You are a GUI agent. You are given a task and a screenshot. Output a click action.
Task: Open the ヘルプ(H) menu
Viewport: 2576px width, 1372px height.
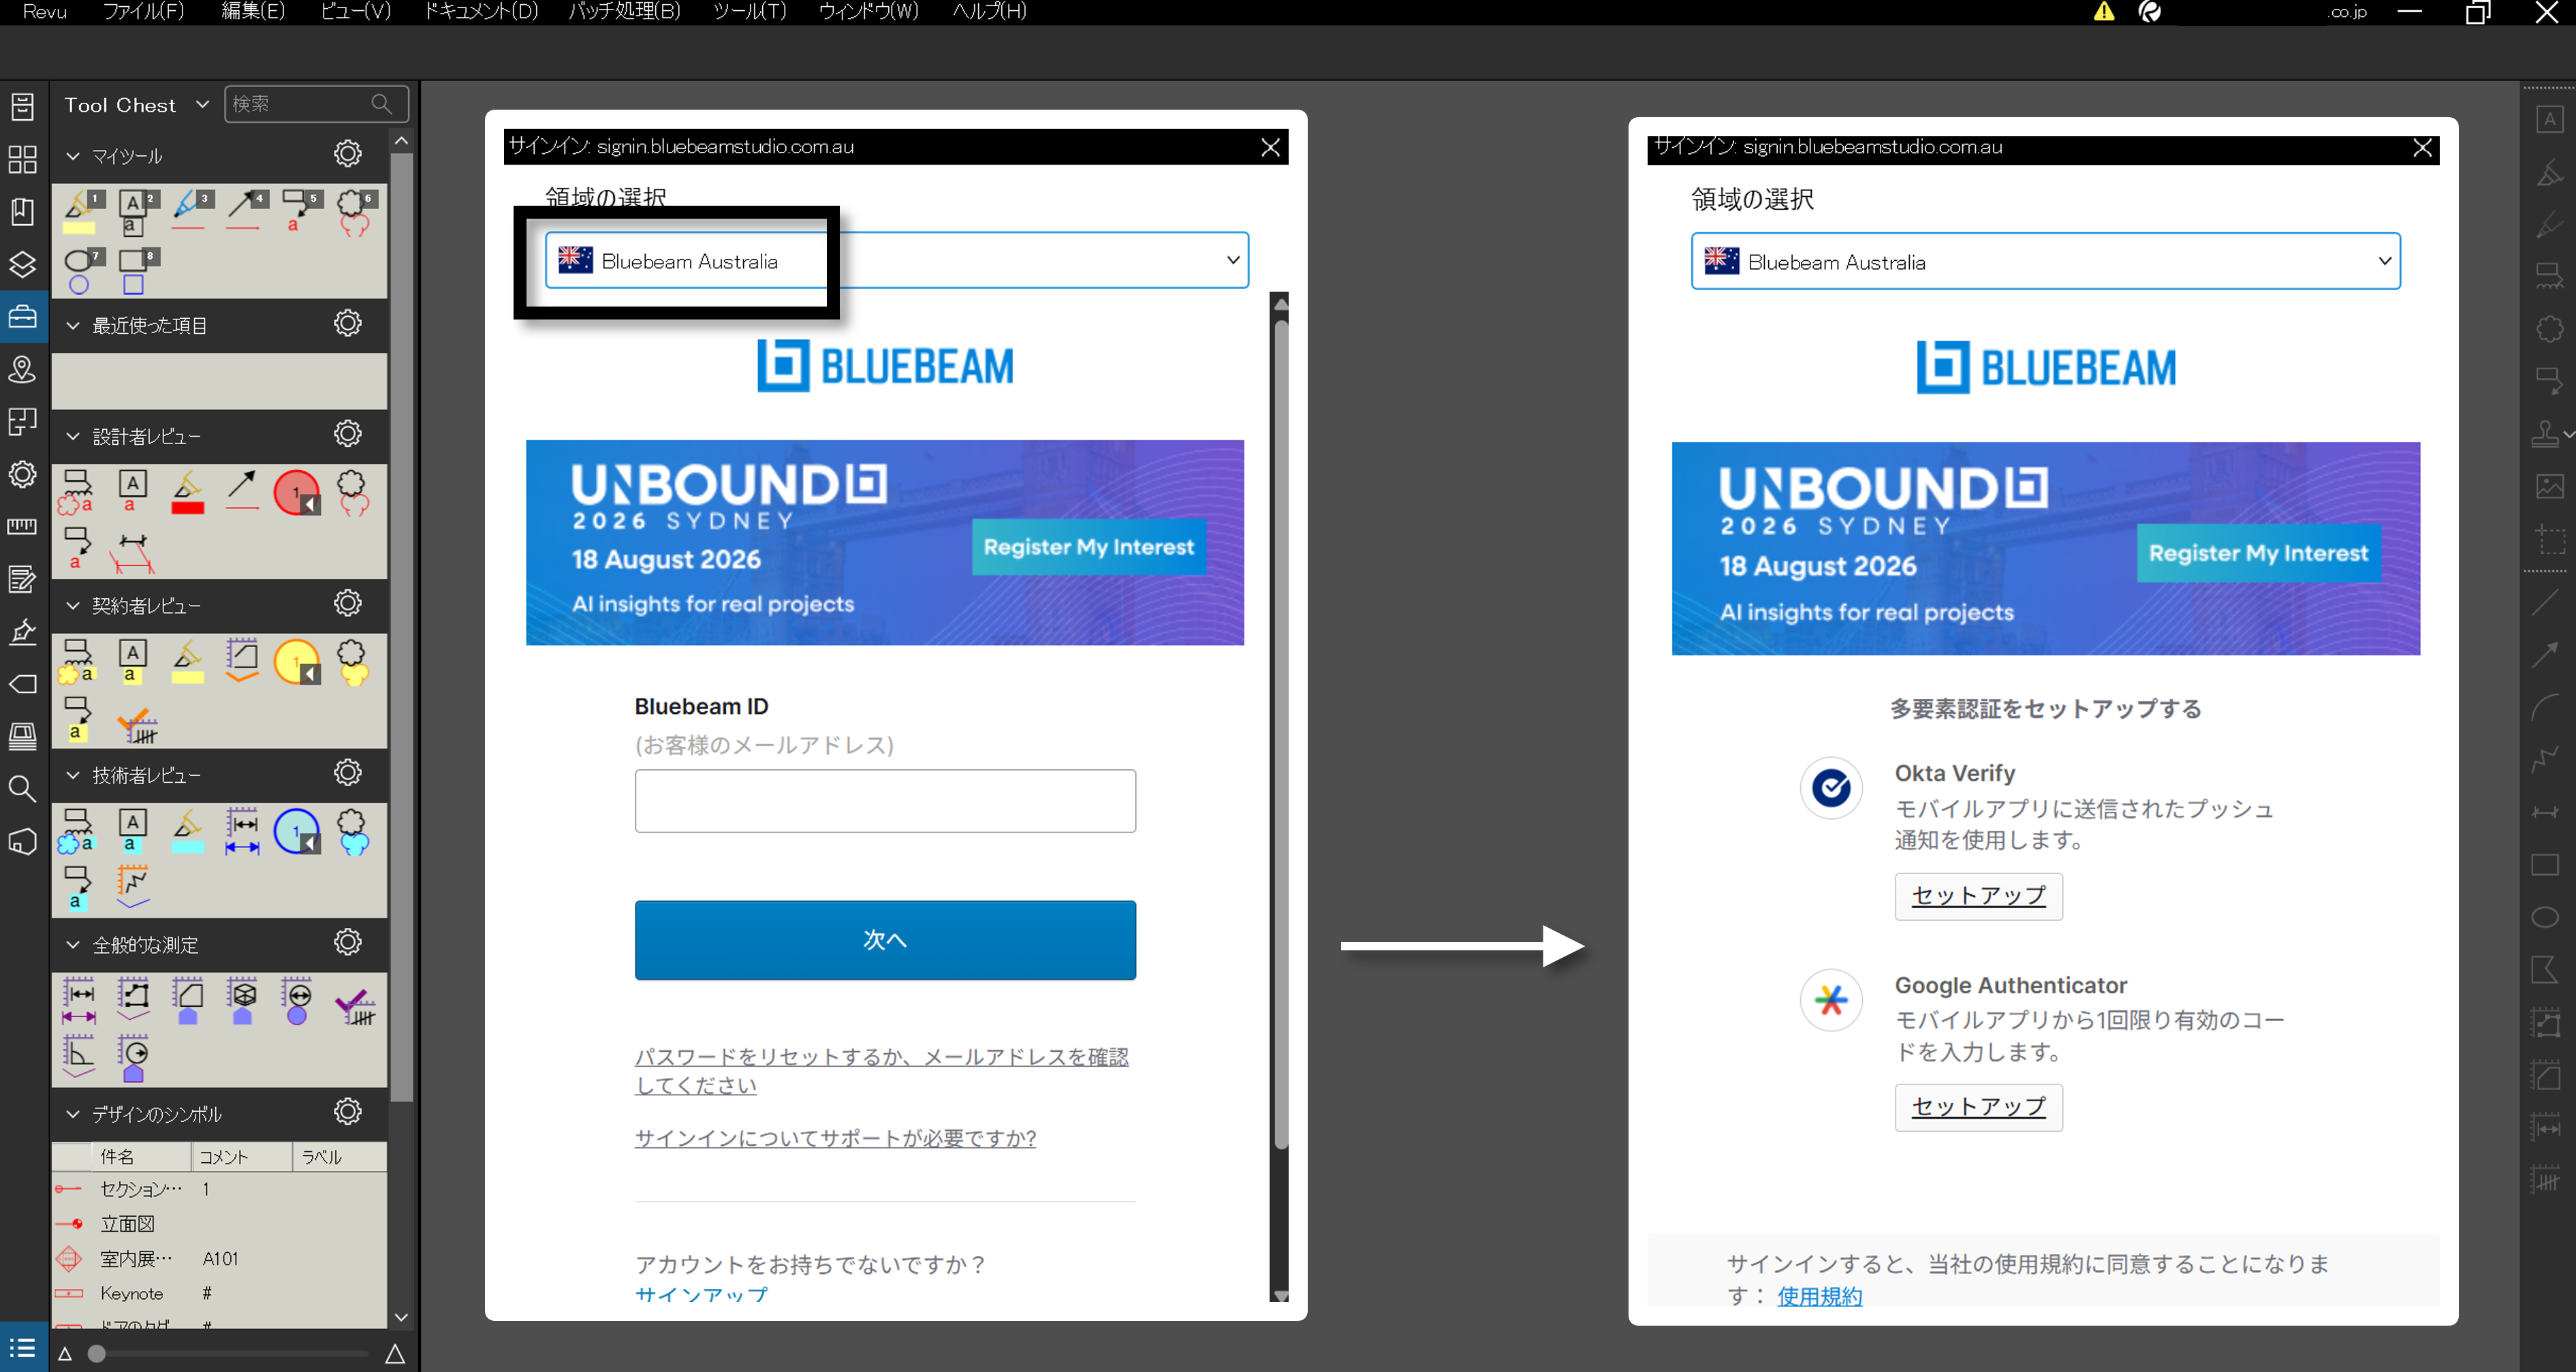click(989, 12)
